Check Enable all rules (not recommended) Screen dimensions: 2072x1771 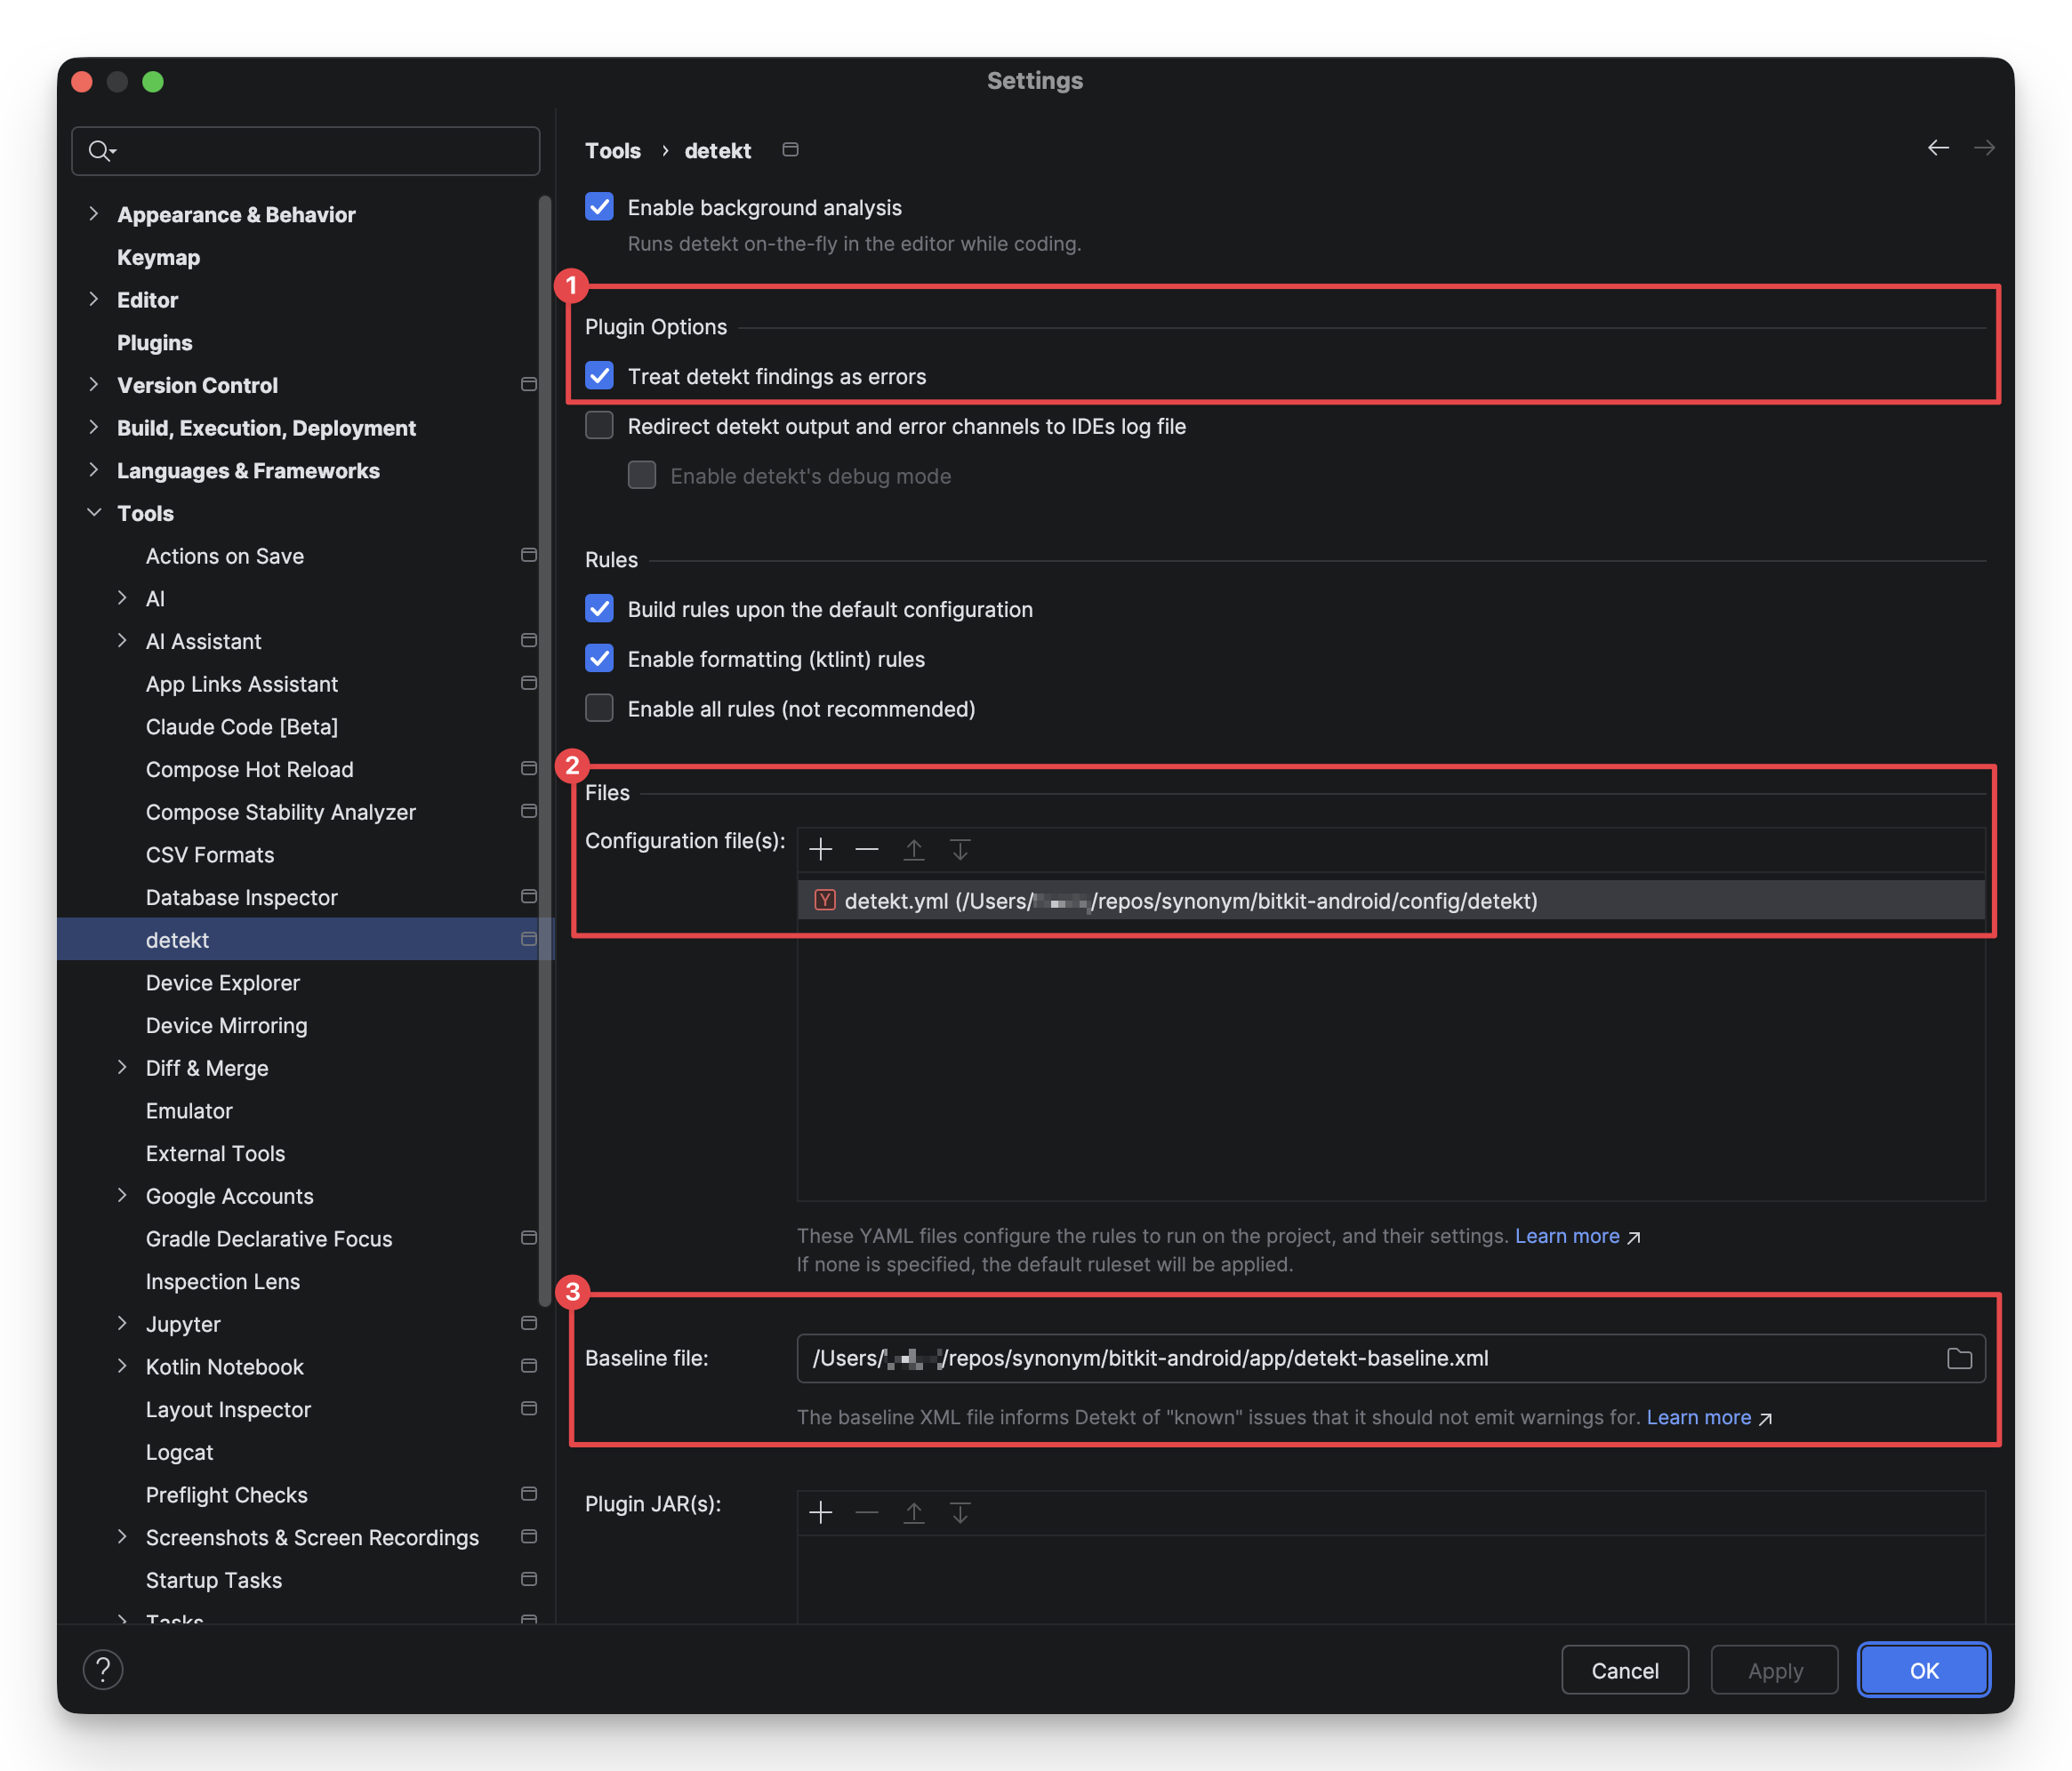tap(599, 709)
